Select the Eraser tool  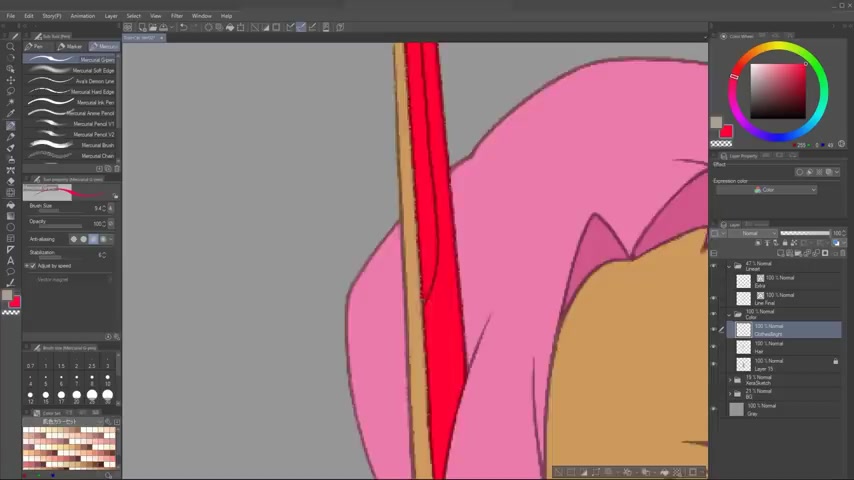click(10, 181)
